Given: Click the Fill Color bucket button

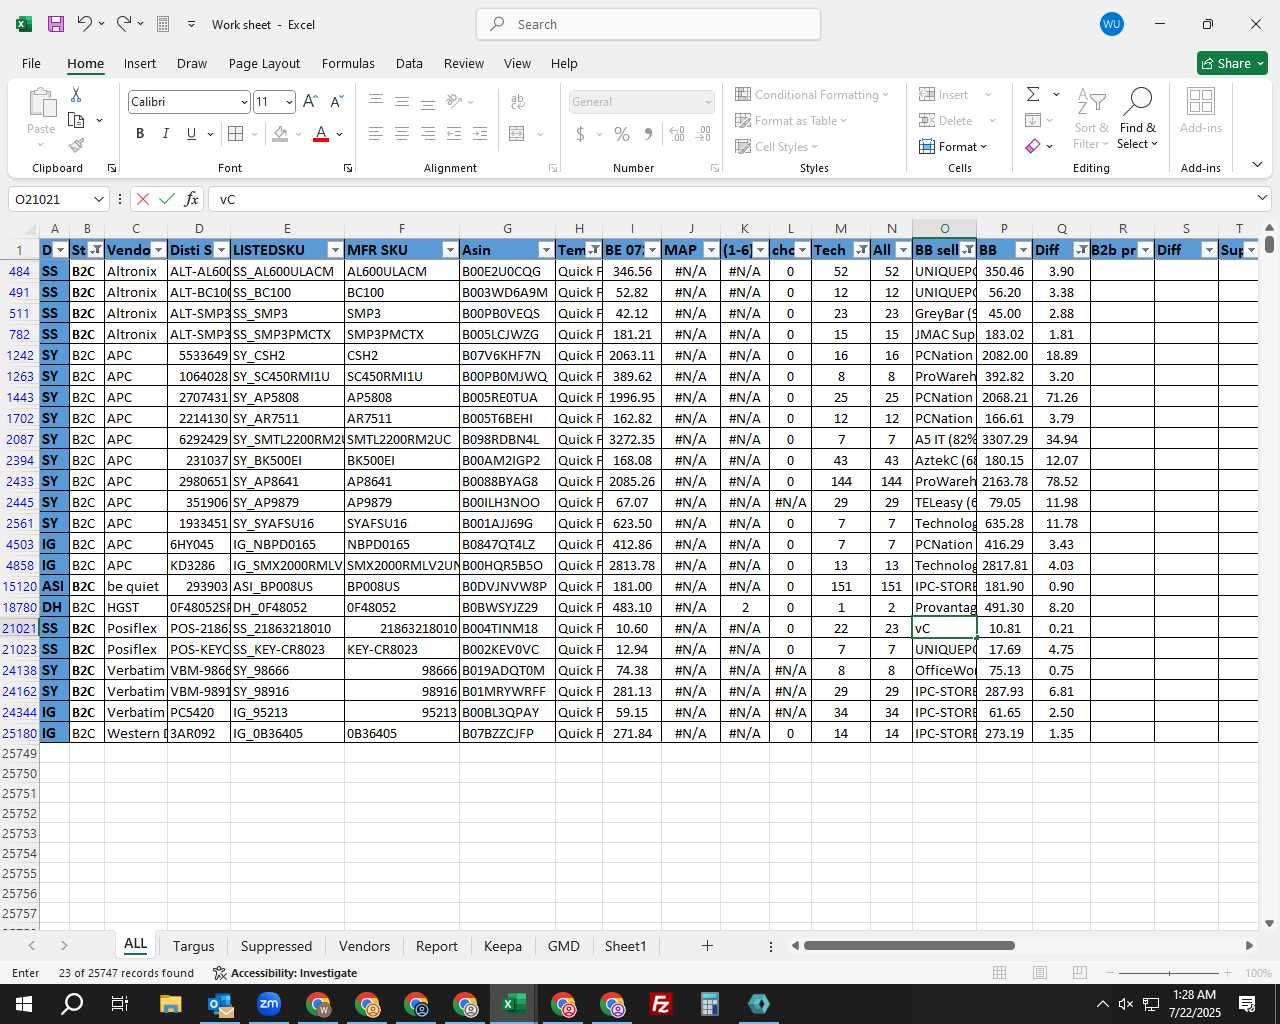Looking at the screenshot, I should (x=280, y=133).
